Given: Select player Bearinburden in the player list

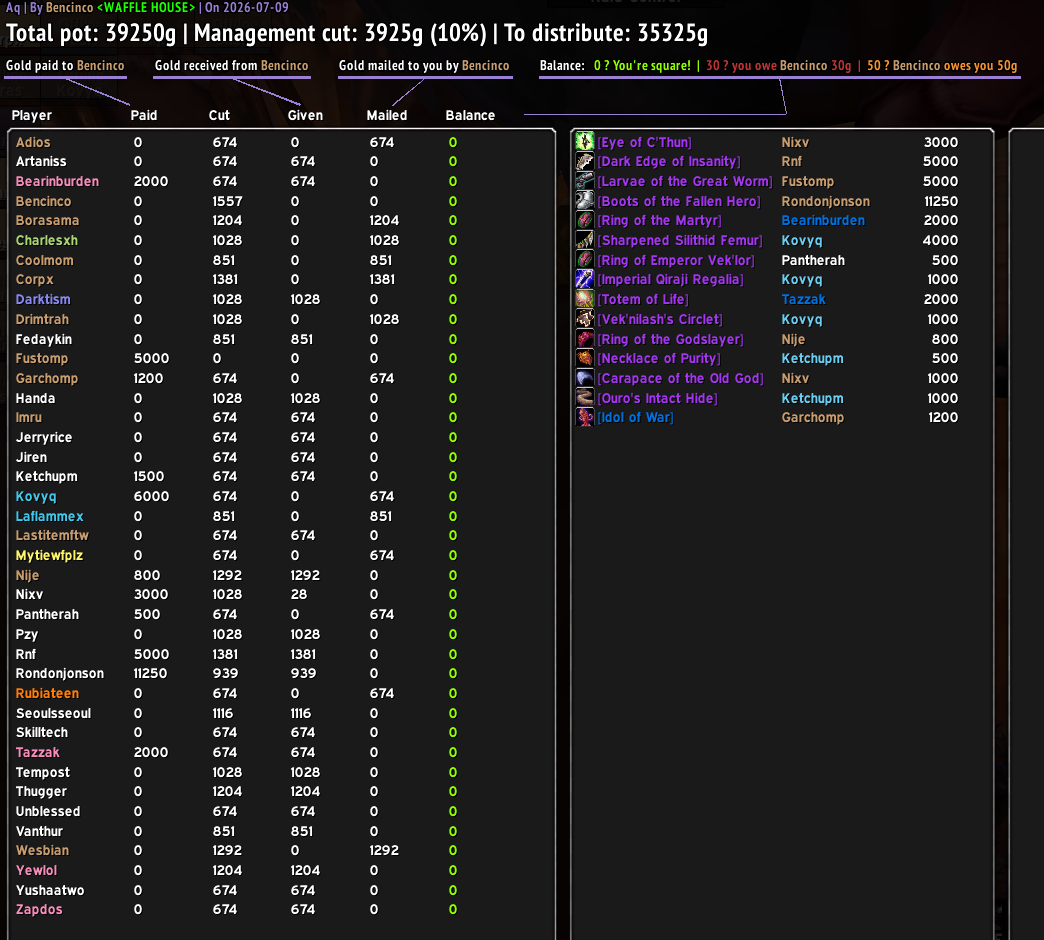Looking at the screenshot, I should click(x=57, y=181).
